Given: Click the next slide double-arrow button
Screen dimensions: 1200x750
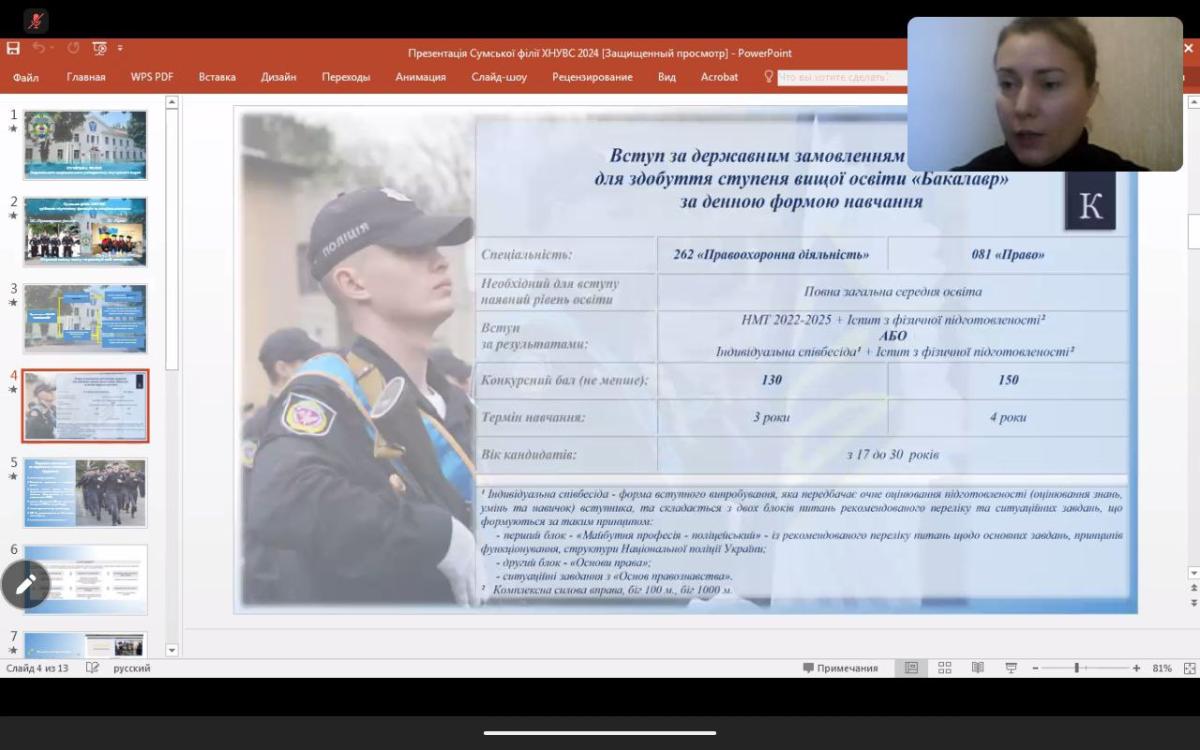Looking at the screenshot, I should click(1193, 603).
